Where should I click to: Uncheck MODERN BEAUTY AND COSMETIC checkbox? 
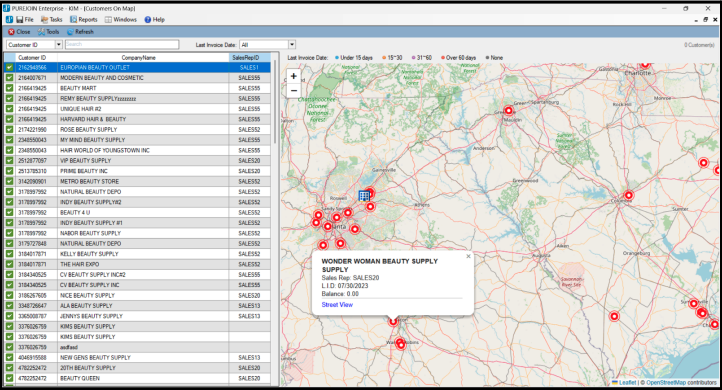(9, 78)
